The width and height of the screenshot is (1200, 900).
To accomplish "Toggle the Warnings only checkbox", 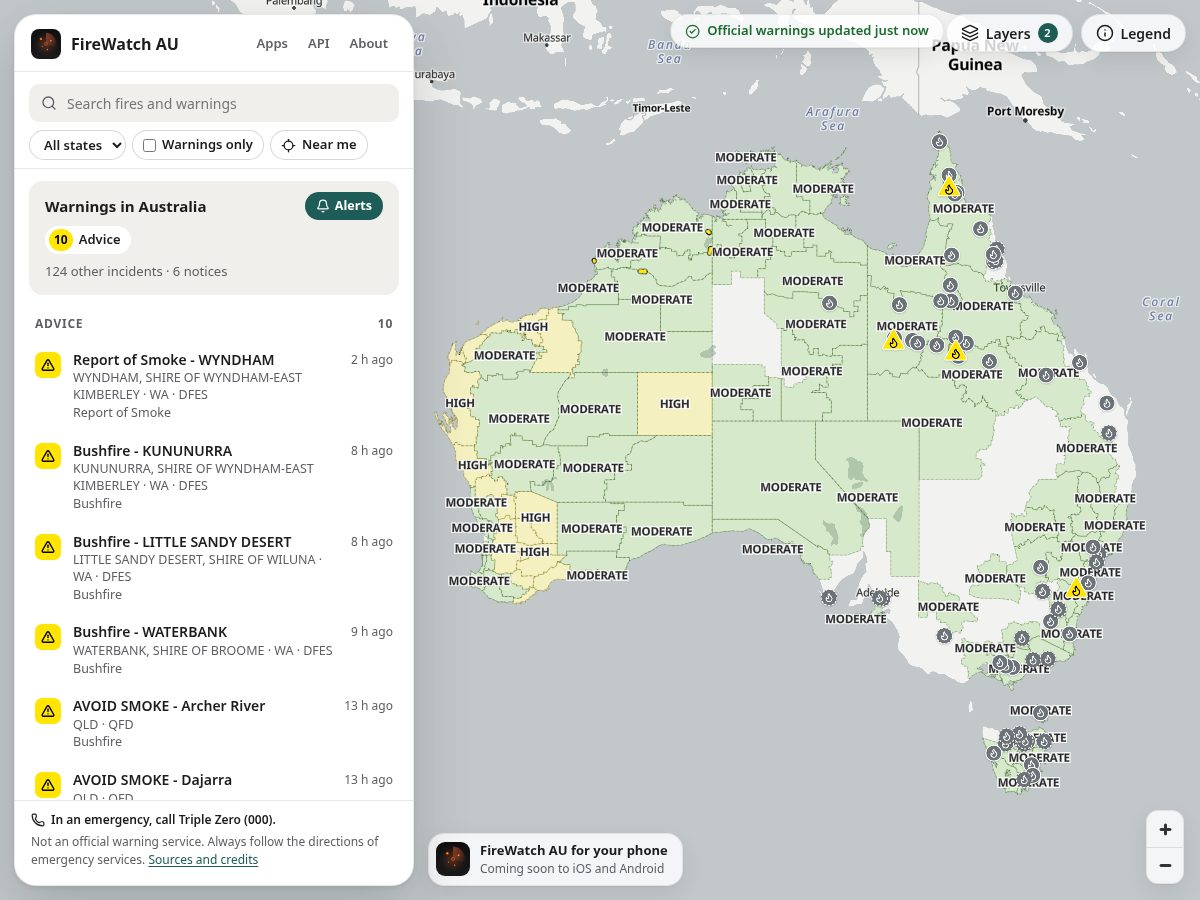I will coord(150,145).
